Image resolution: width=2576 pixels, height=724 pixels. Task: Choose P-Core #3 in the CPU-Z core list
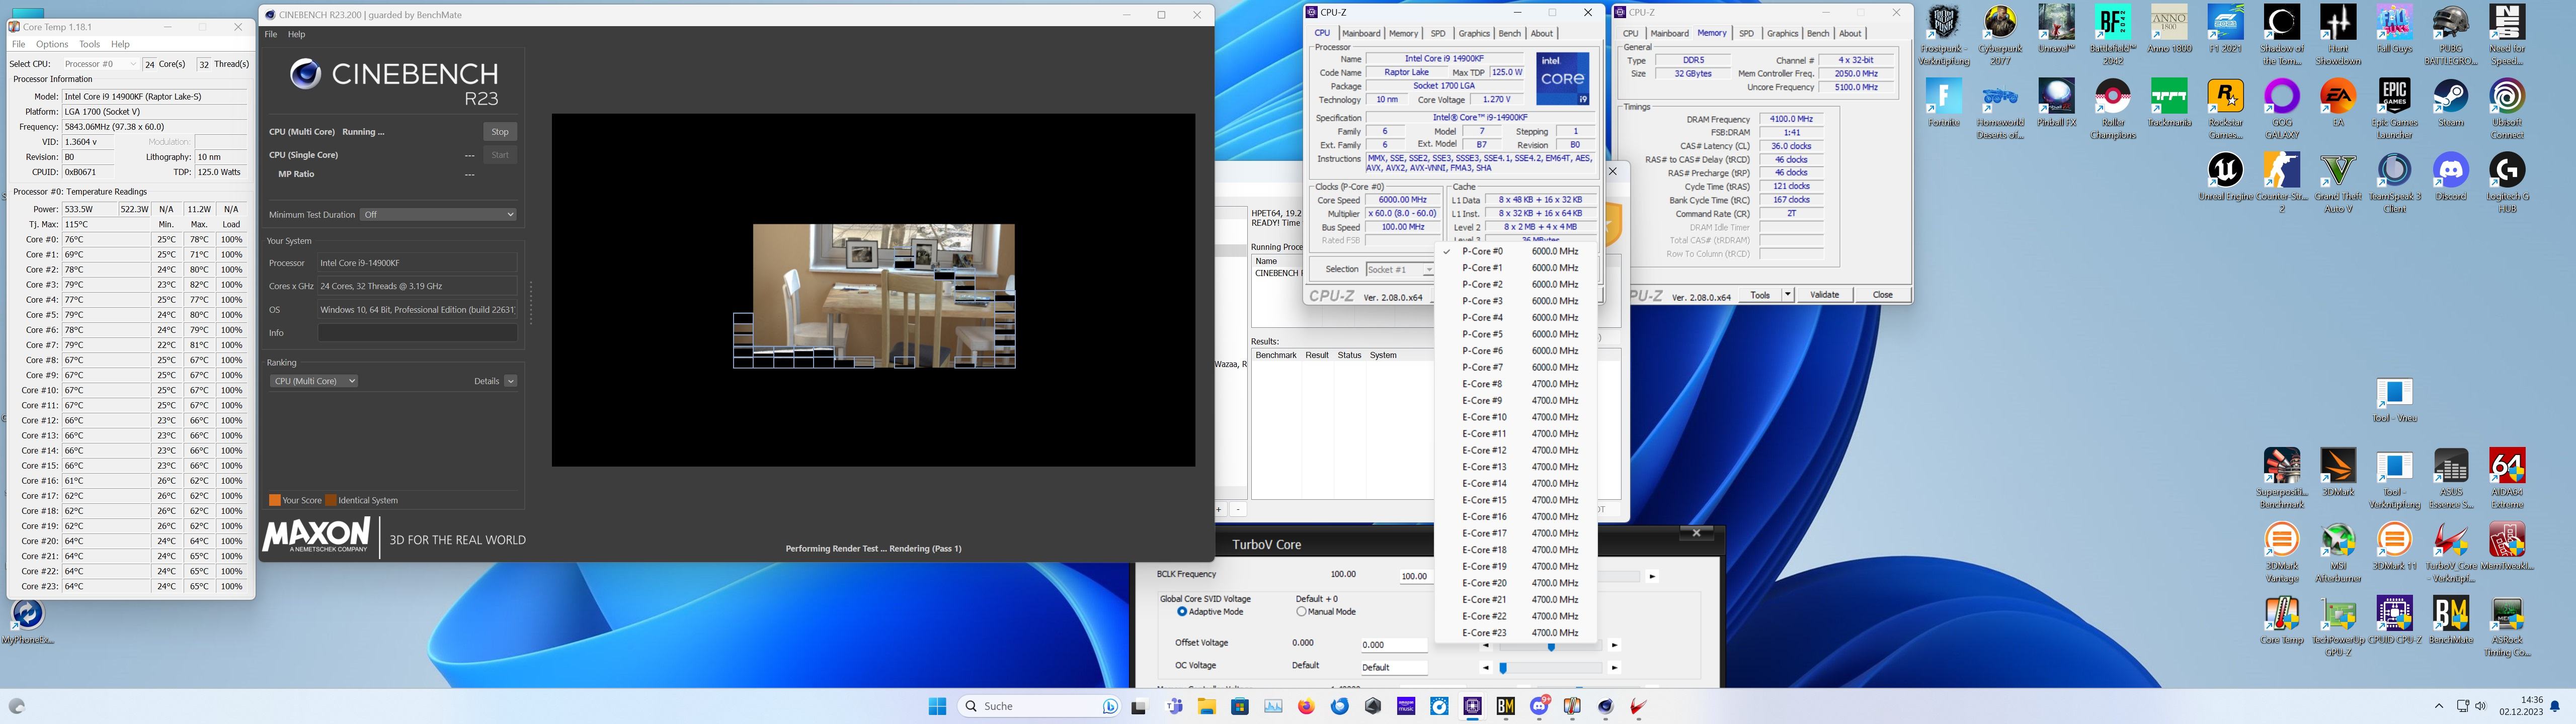pyautogui.click(x=1515, y=301)
